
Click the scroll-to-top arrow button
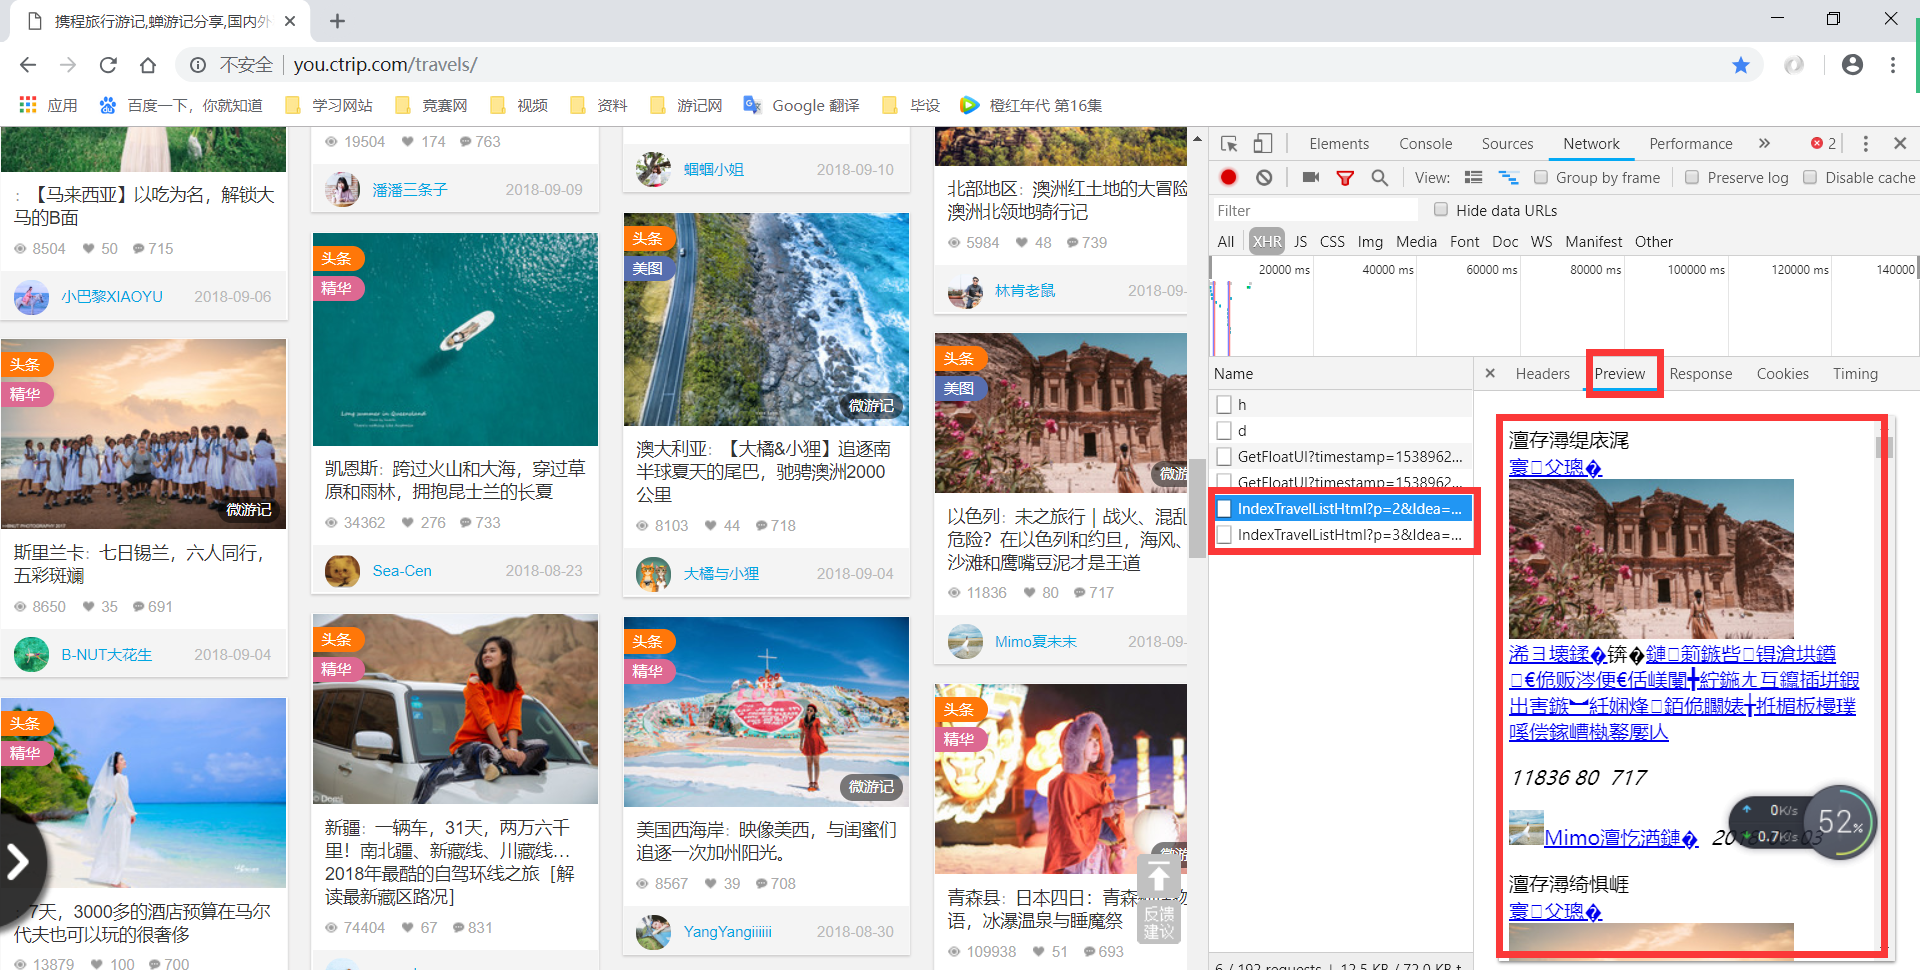[1159, 878]
